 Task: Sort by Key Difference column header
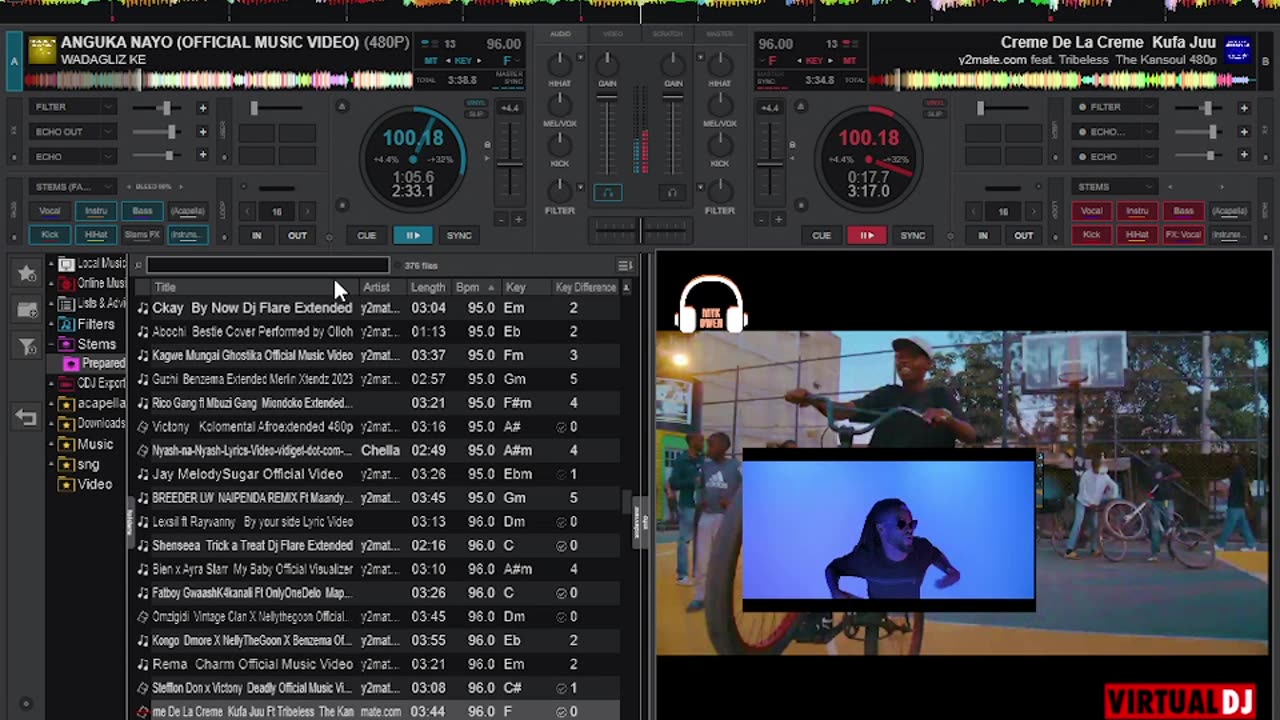[x=585, y=288]
